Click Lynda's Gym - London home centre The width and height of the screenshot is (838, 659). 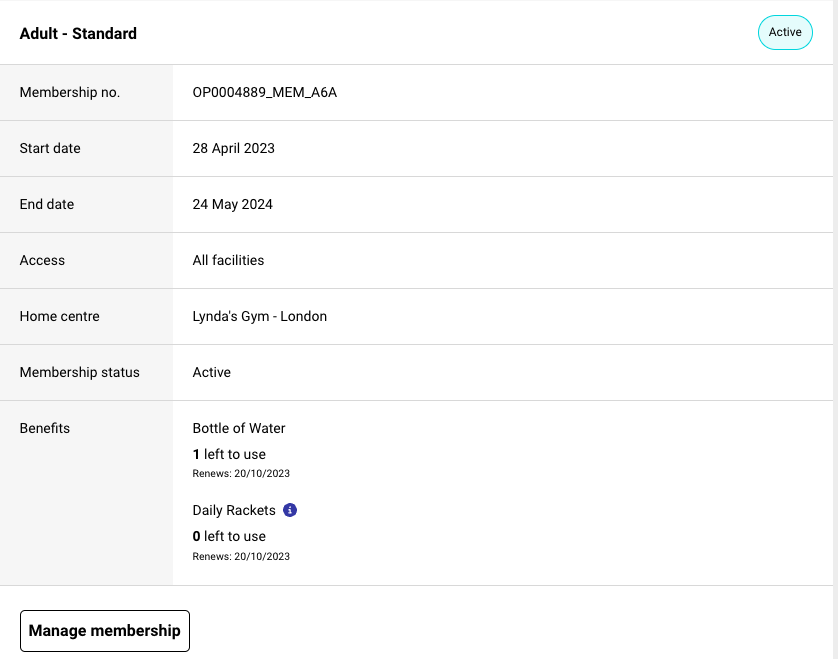260,316
